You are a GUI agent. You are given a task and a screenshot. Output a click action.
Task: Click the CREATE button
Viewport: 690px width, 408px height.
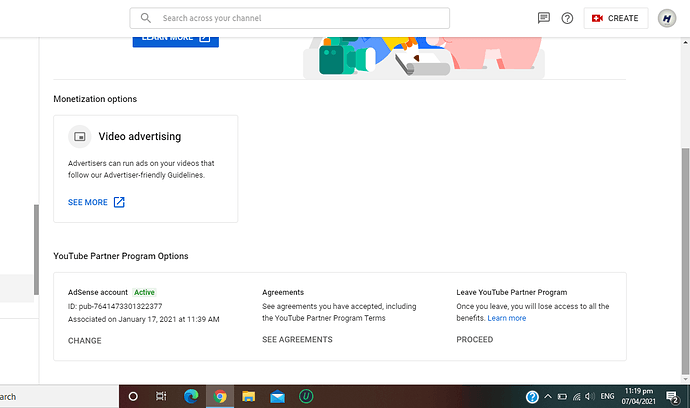pyautogui.click(x=616, y=18)
